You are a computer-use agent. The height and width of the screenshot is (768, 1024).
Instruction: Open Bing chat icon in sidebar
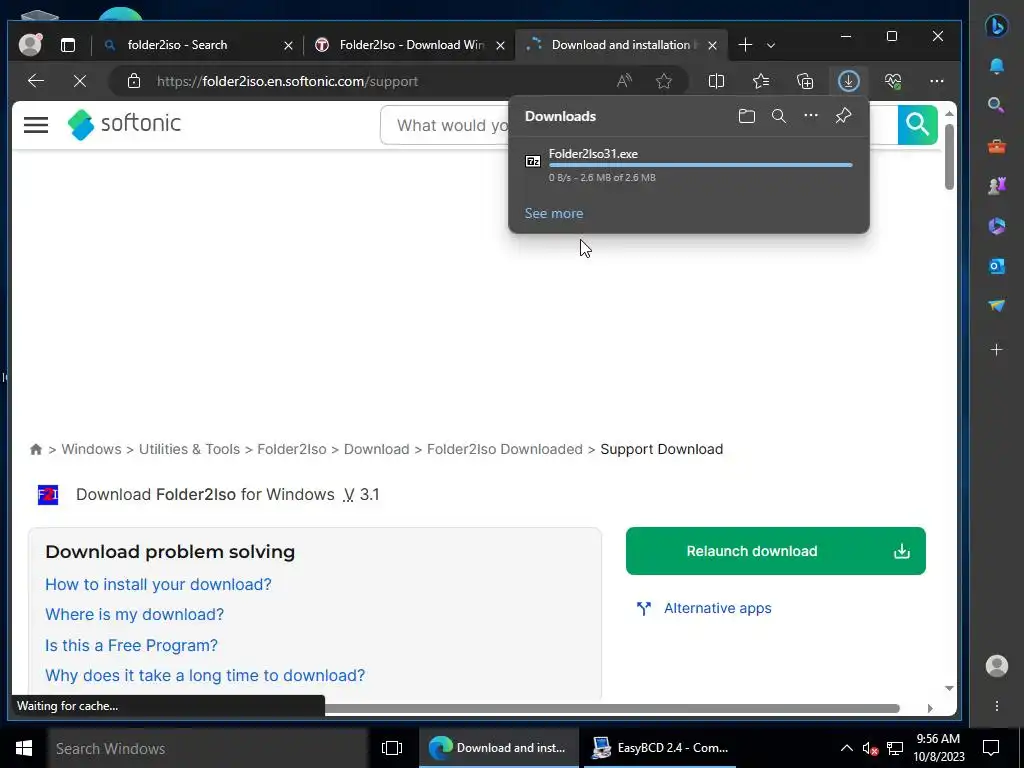pyautogui.click(x=997, y=26)
